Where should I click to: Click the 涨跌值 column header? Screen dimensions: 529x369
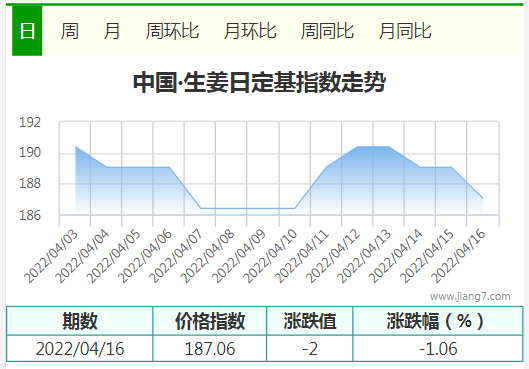310,321
